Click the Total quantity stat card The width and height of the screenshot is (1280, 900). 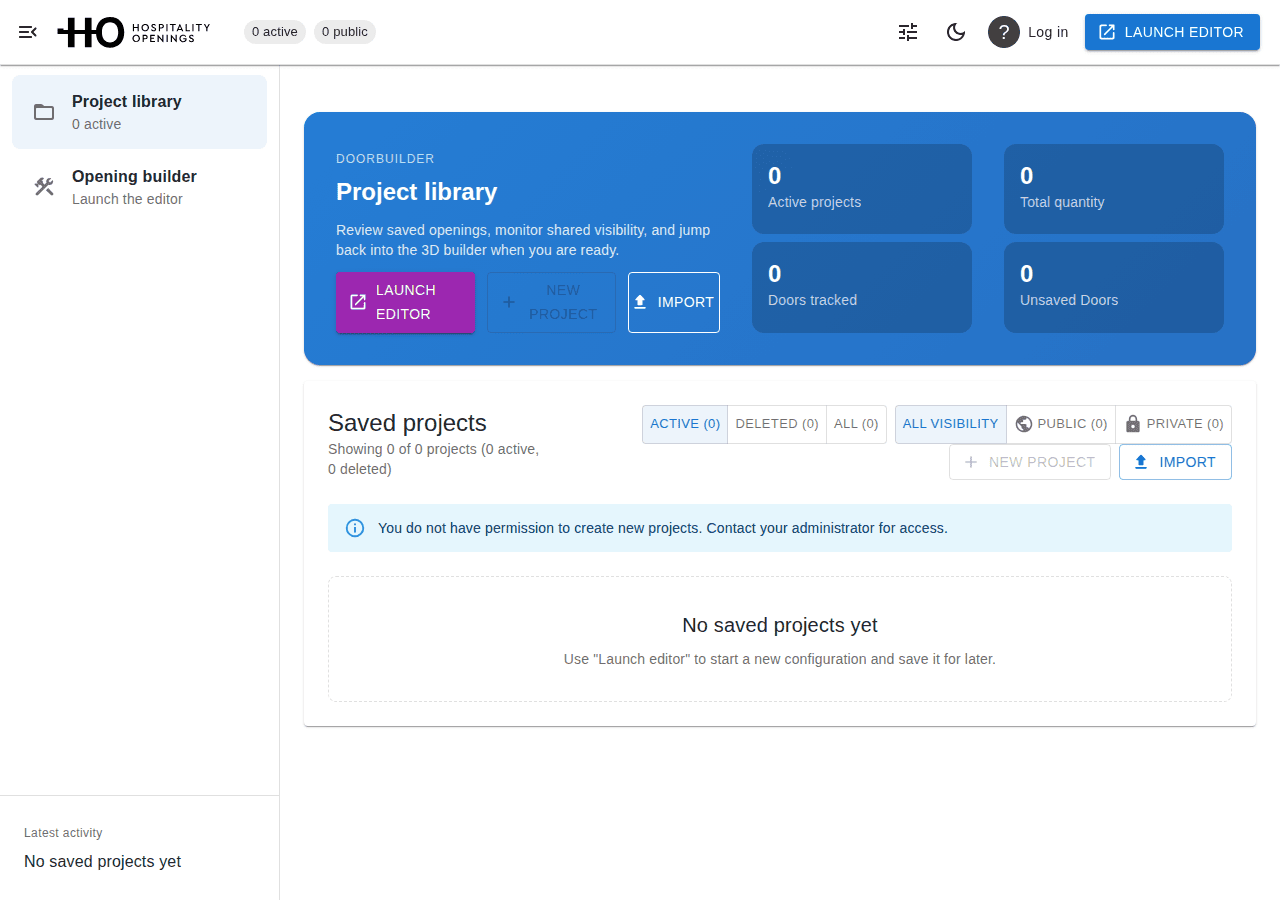1114,189
